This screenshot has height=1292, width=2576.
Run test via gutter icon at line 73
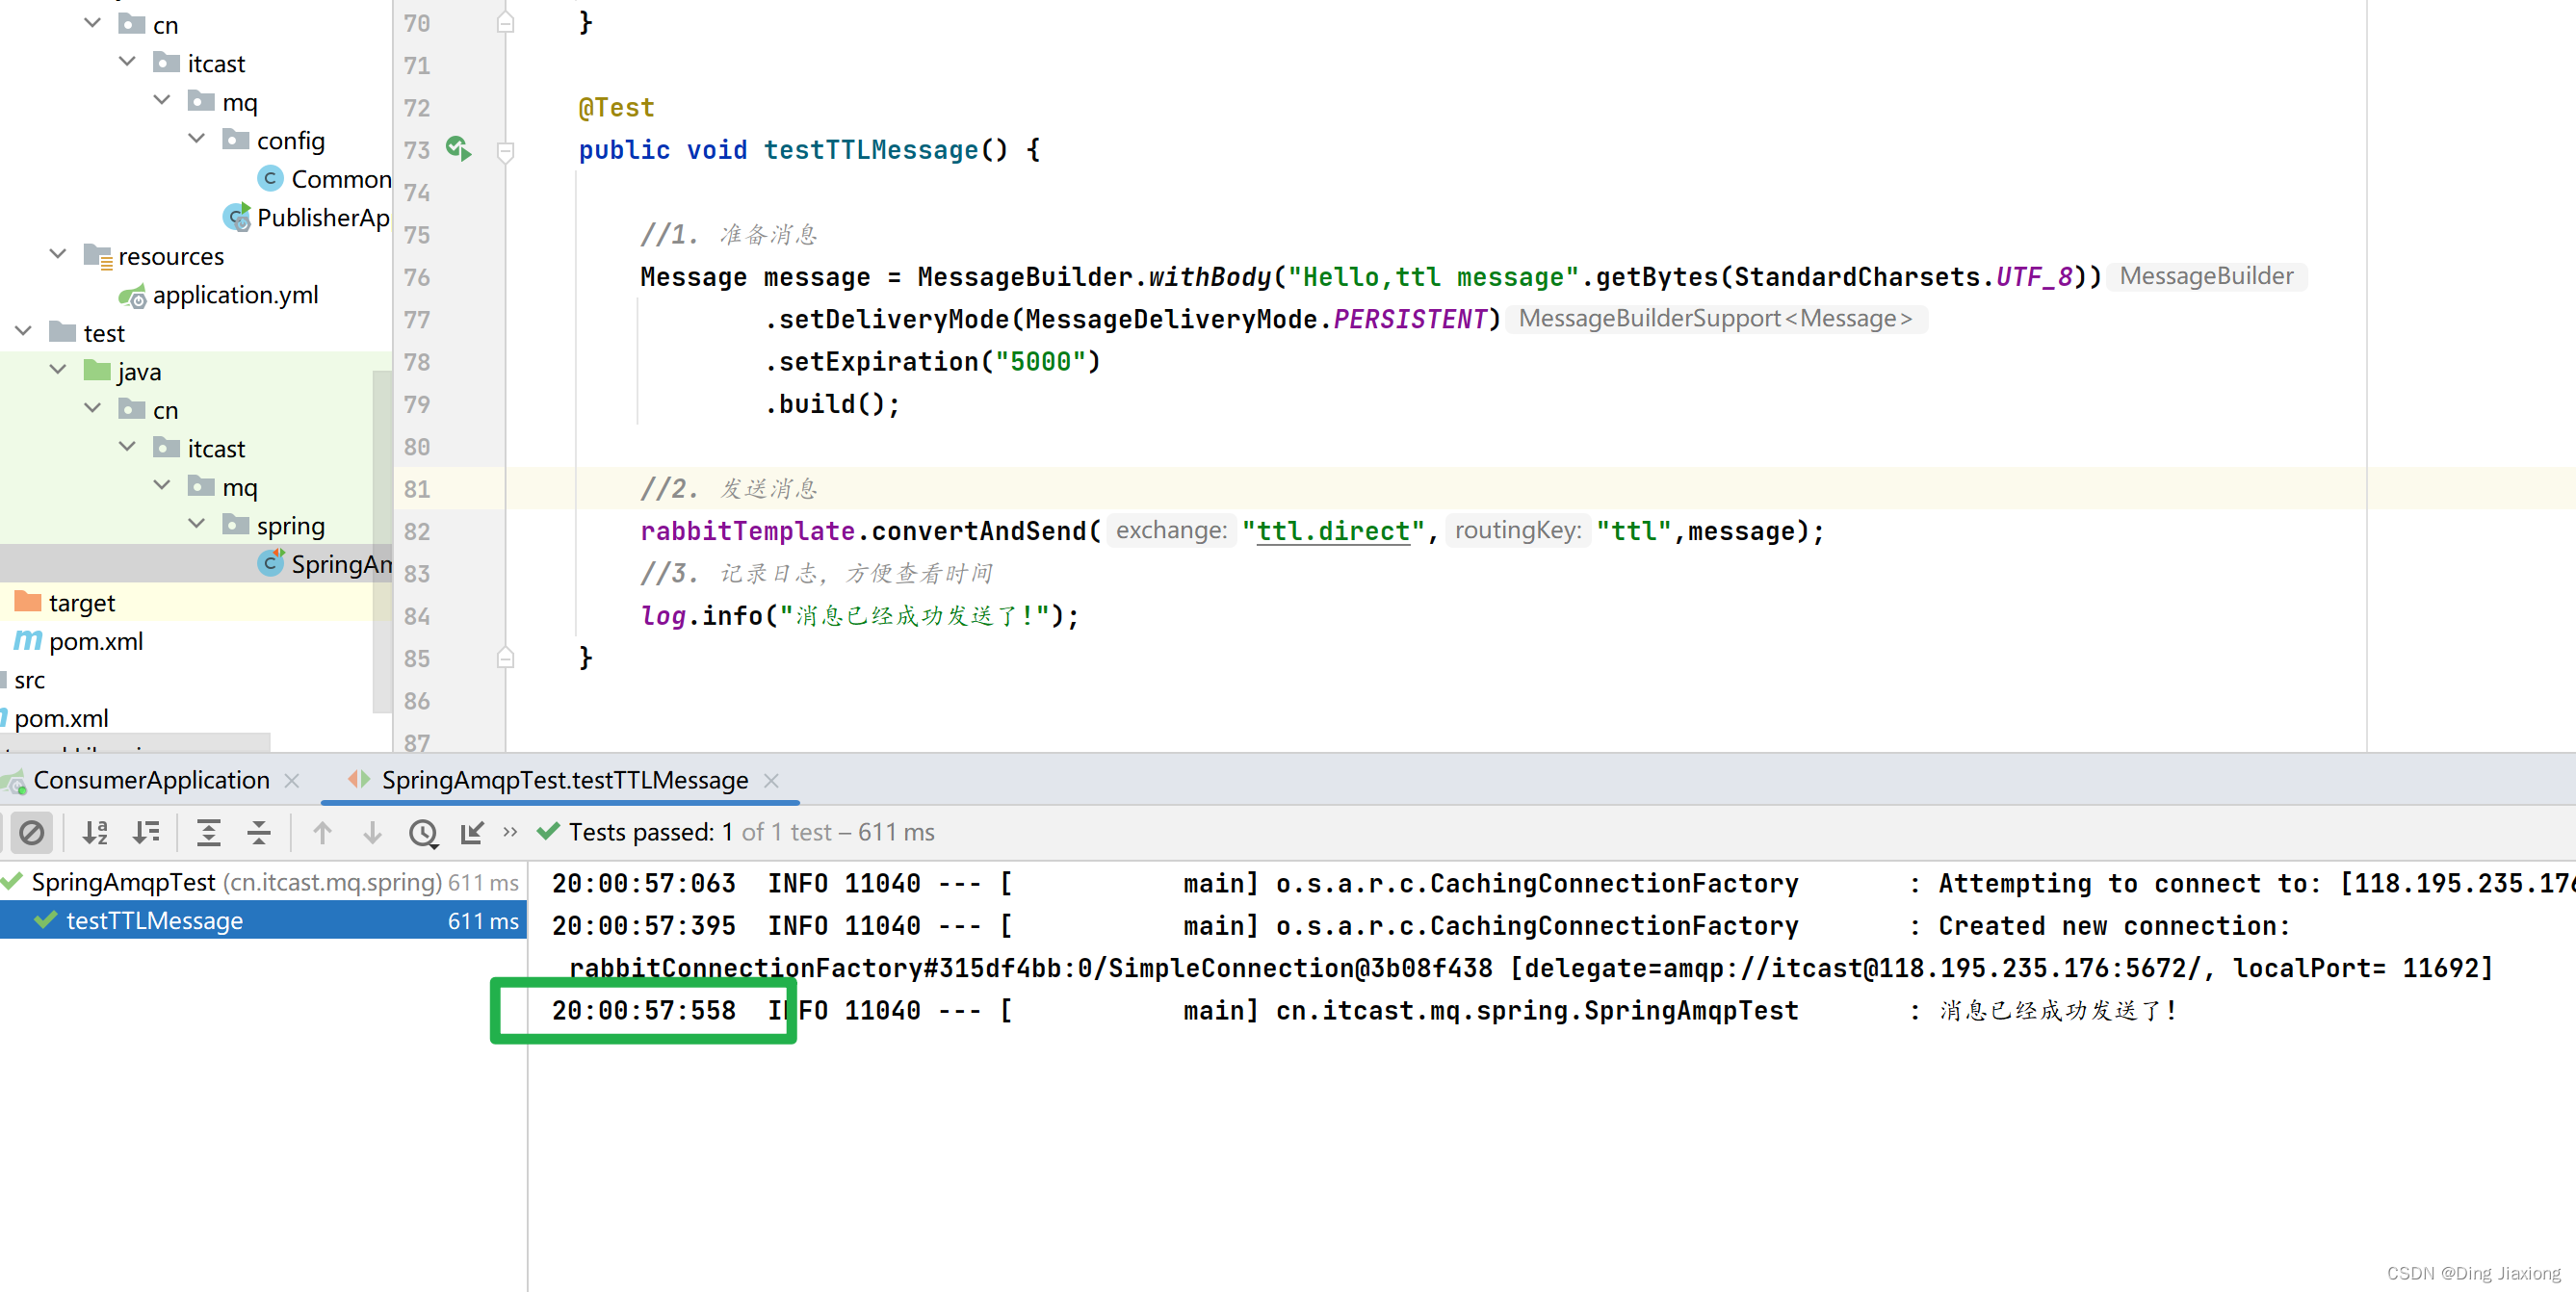[458, 149]
